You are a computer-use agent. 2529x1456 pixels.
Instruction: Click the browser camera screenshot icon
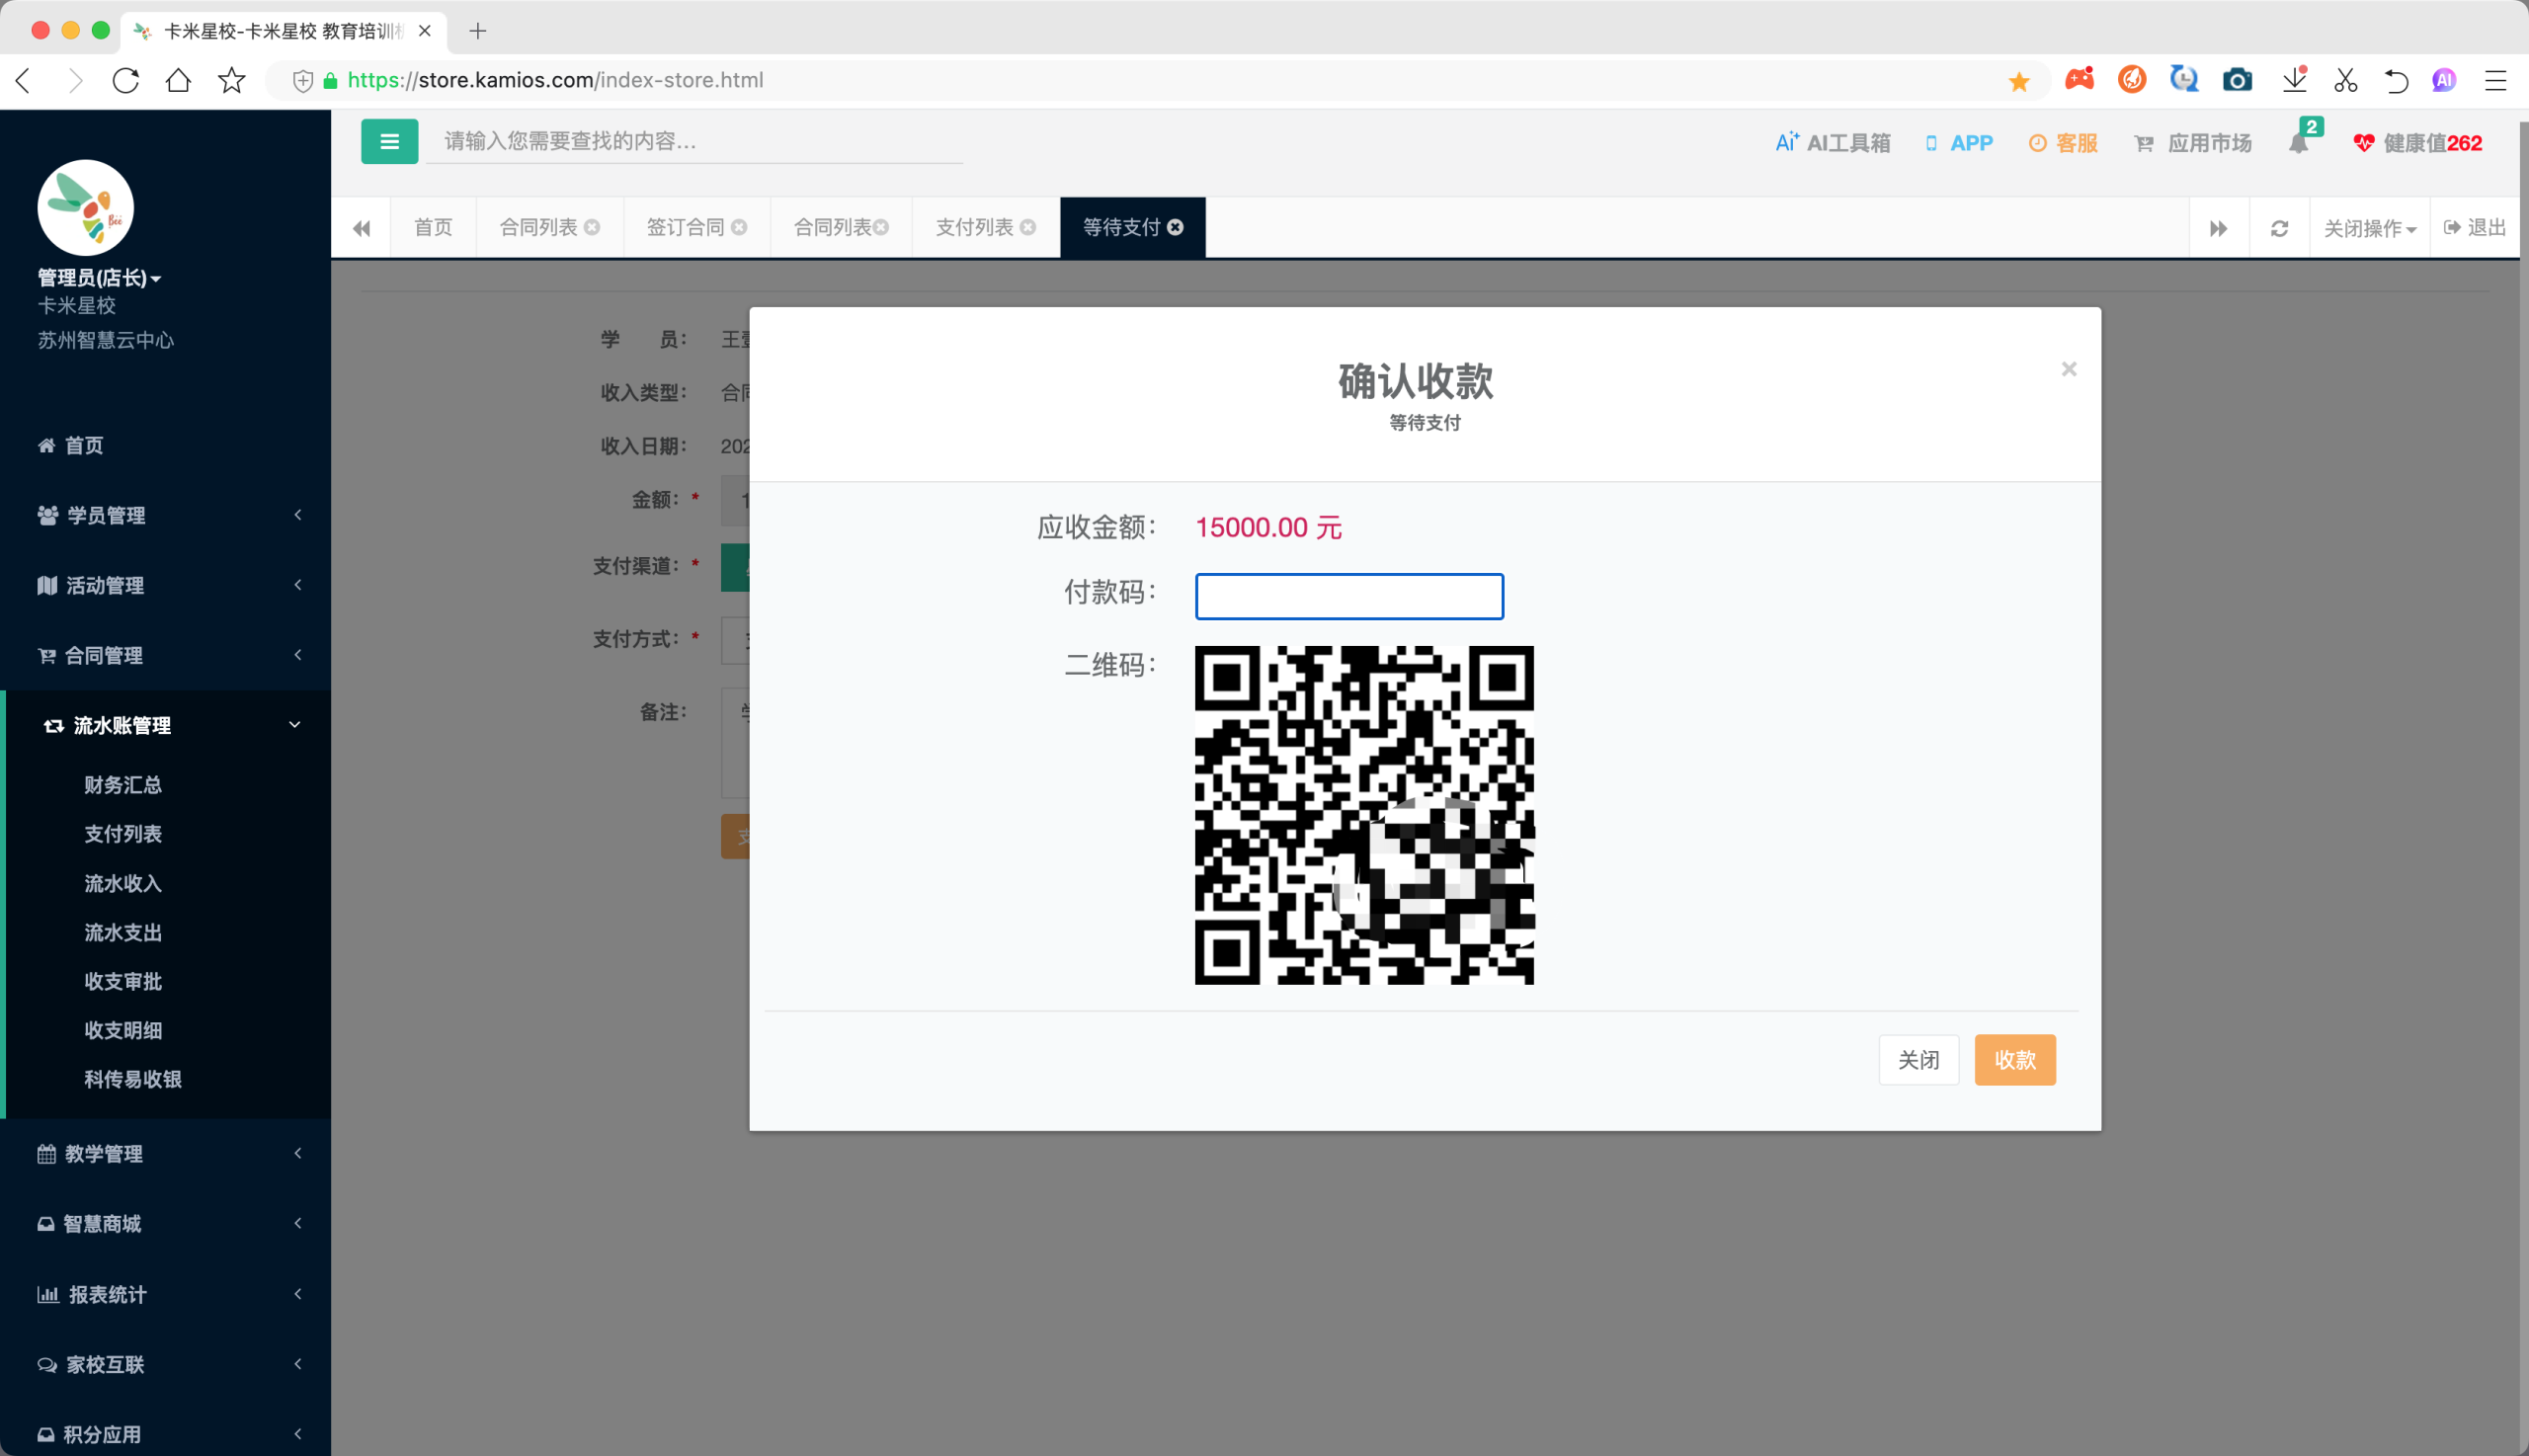(2237, 80)
